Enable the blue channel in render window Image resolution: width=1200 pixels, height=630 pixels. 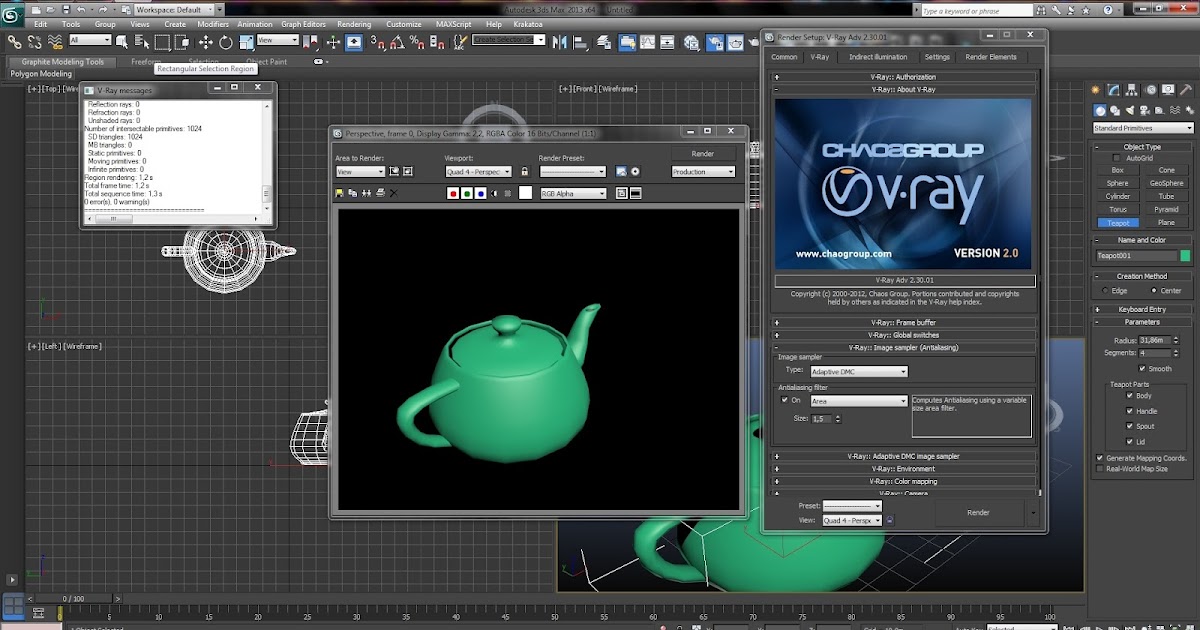481,193
